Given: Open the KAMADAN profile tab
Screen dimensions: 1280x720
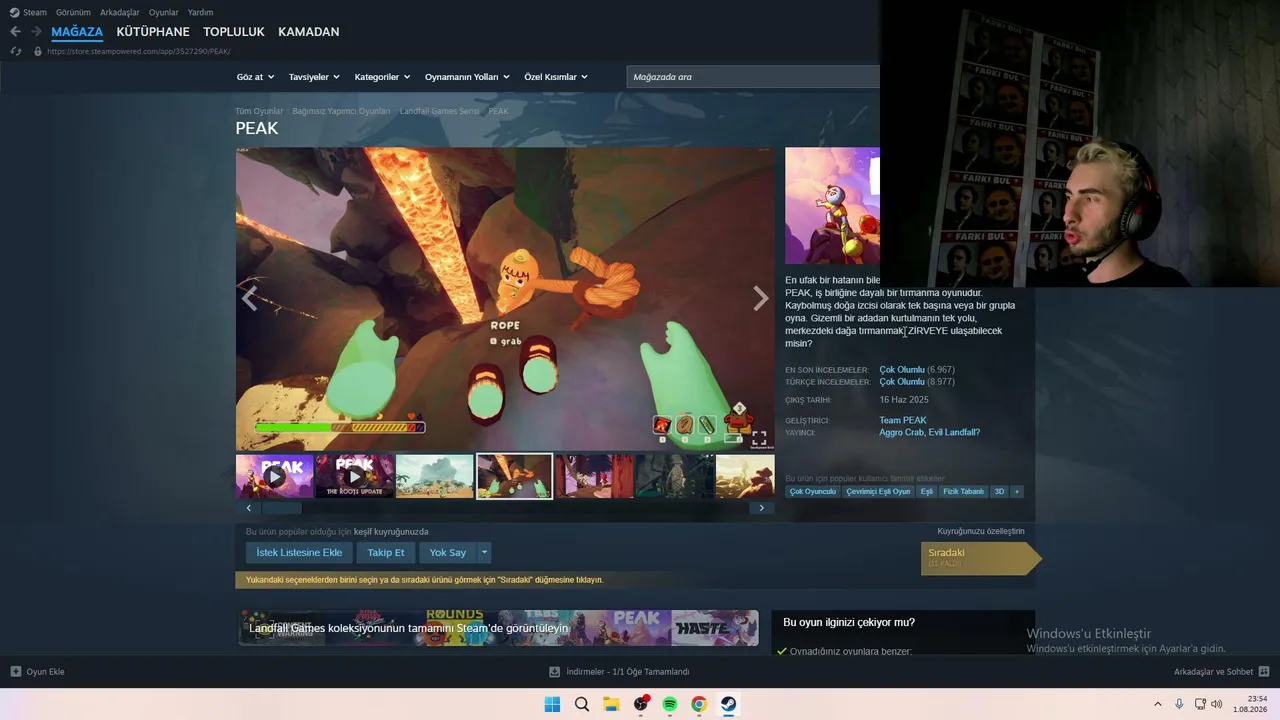Looking at the screenshot, I should point(309,32).
